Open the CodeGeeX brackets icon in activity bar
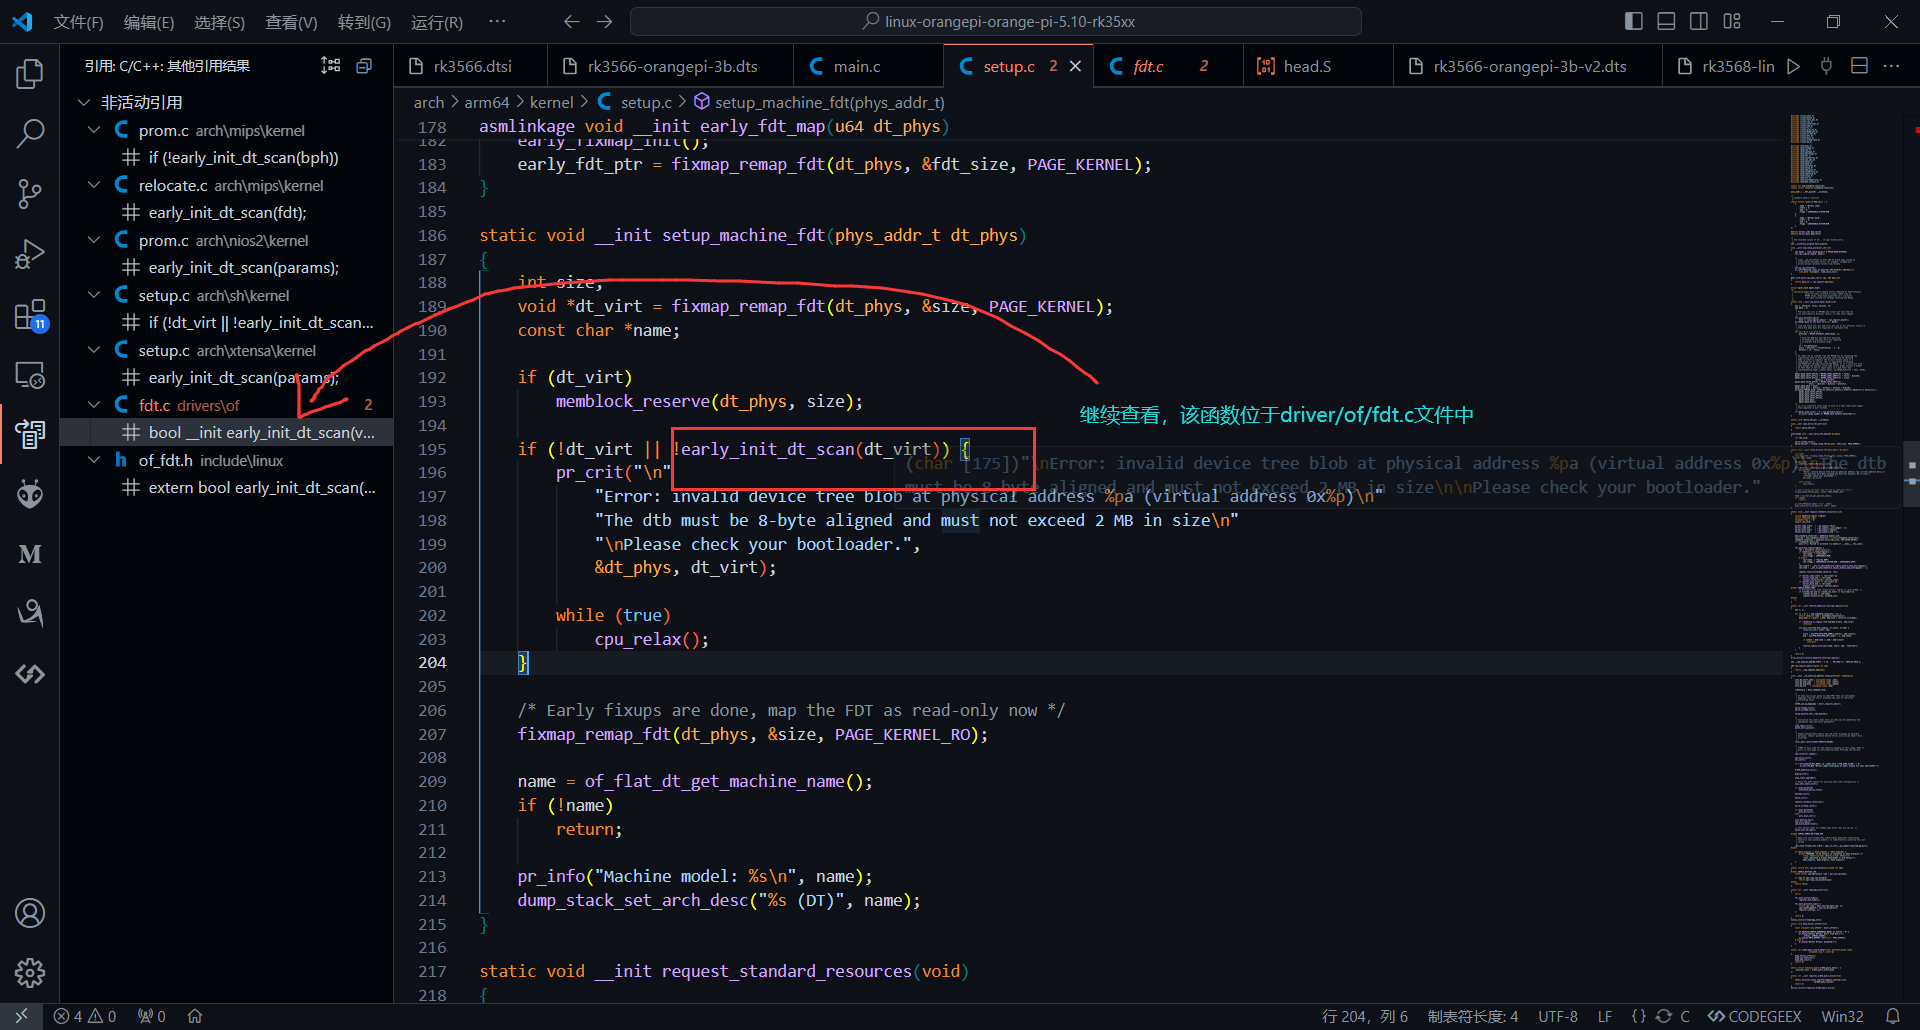 pos(30,674)
